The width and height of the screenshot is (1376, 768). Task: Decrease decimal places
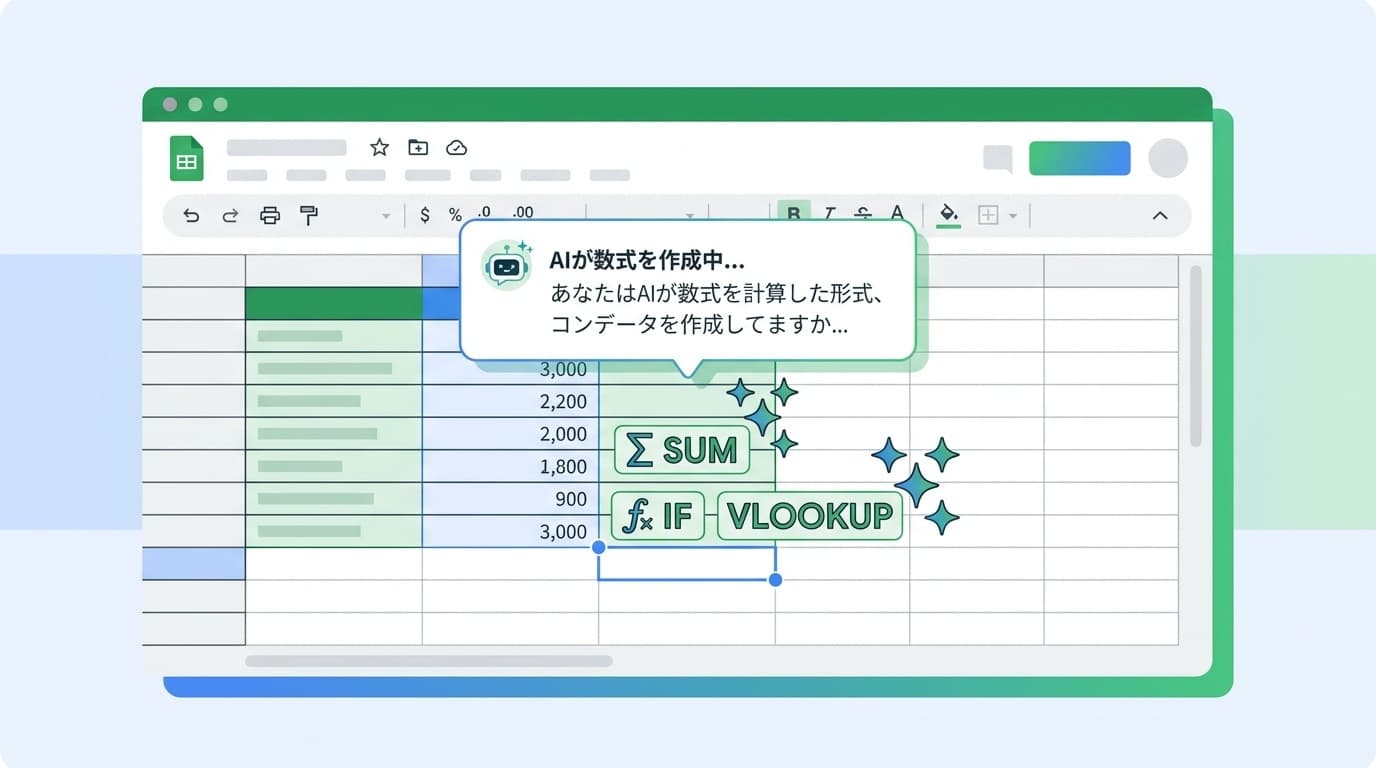482,213
